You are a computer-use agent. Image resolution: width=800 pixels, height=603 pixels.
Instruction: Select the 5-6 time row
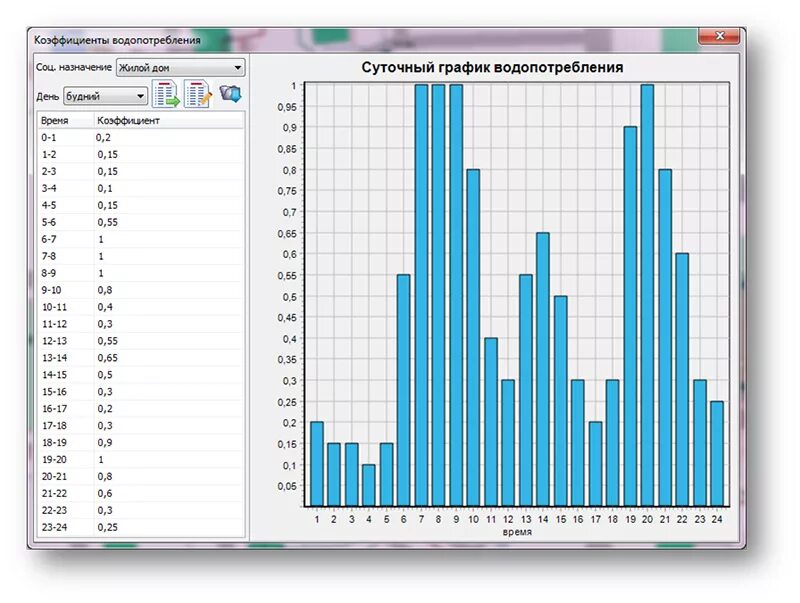(x=141, y=222)
